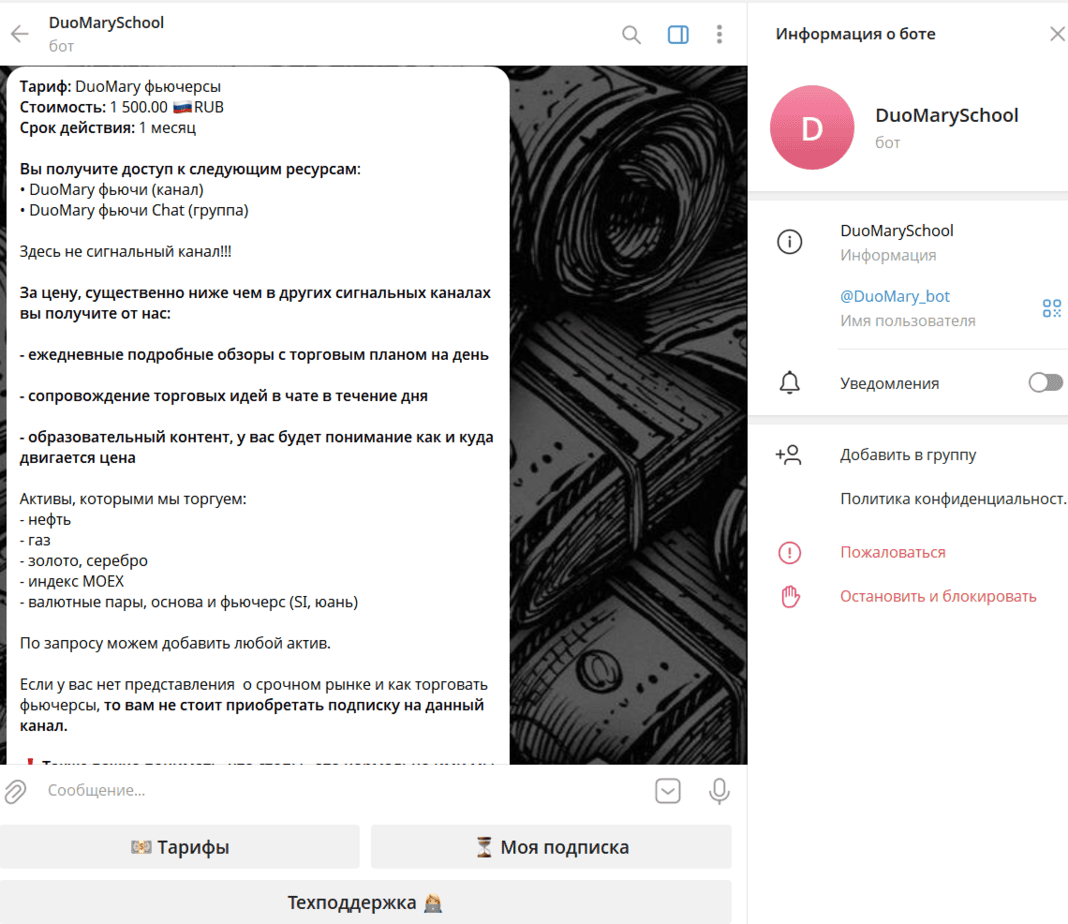Click Пожаловаться to report the bot
Viewport: 1068px width, 924px height.
(892, 552)
